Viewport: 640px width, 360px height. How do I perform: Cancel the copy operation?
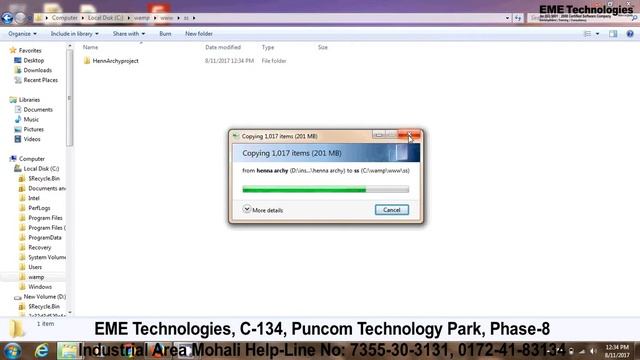click(x=391, y=210)
